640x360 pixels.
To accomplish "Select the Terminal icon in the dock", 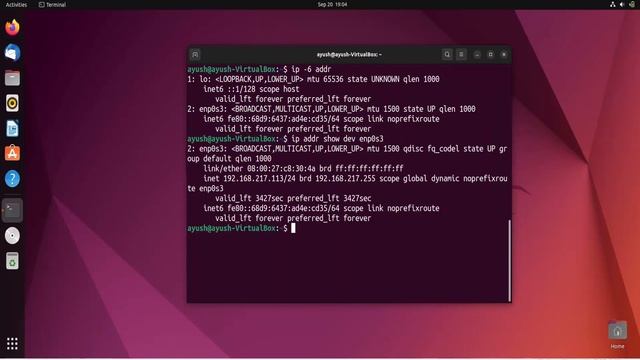I will pyautogui.click(x=12, y=210).
